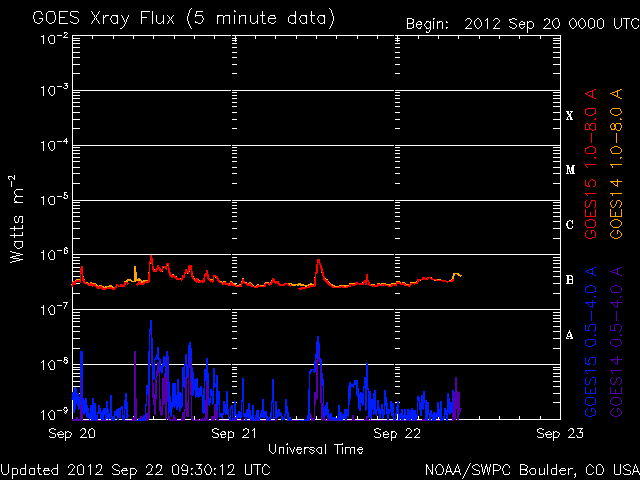The width and height of the screenshot is (640, 480).
Task: Select the C flare class label
Action: click(570, 225)
